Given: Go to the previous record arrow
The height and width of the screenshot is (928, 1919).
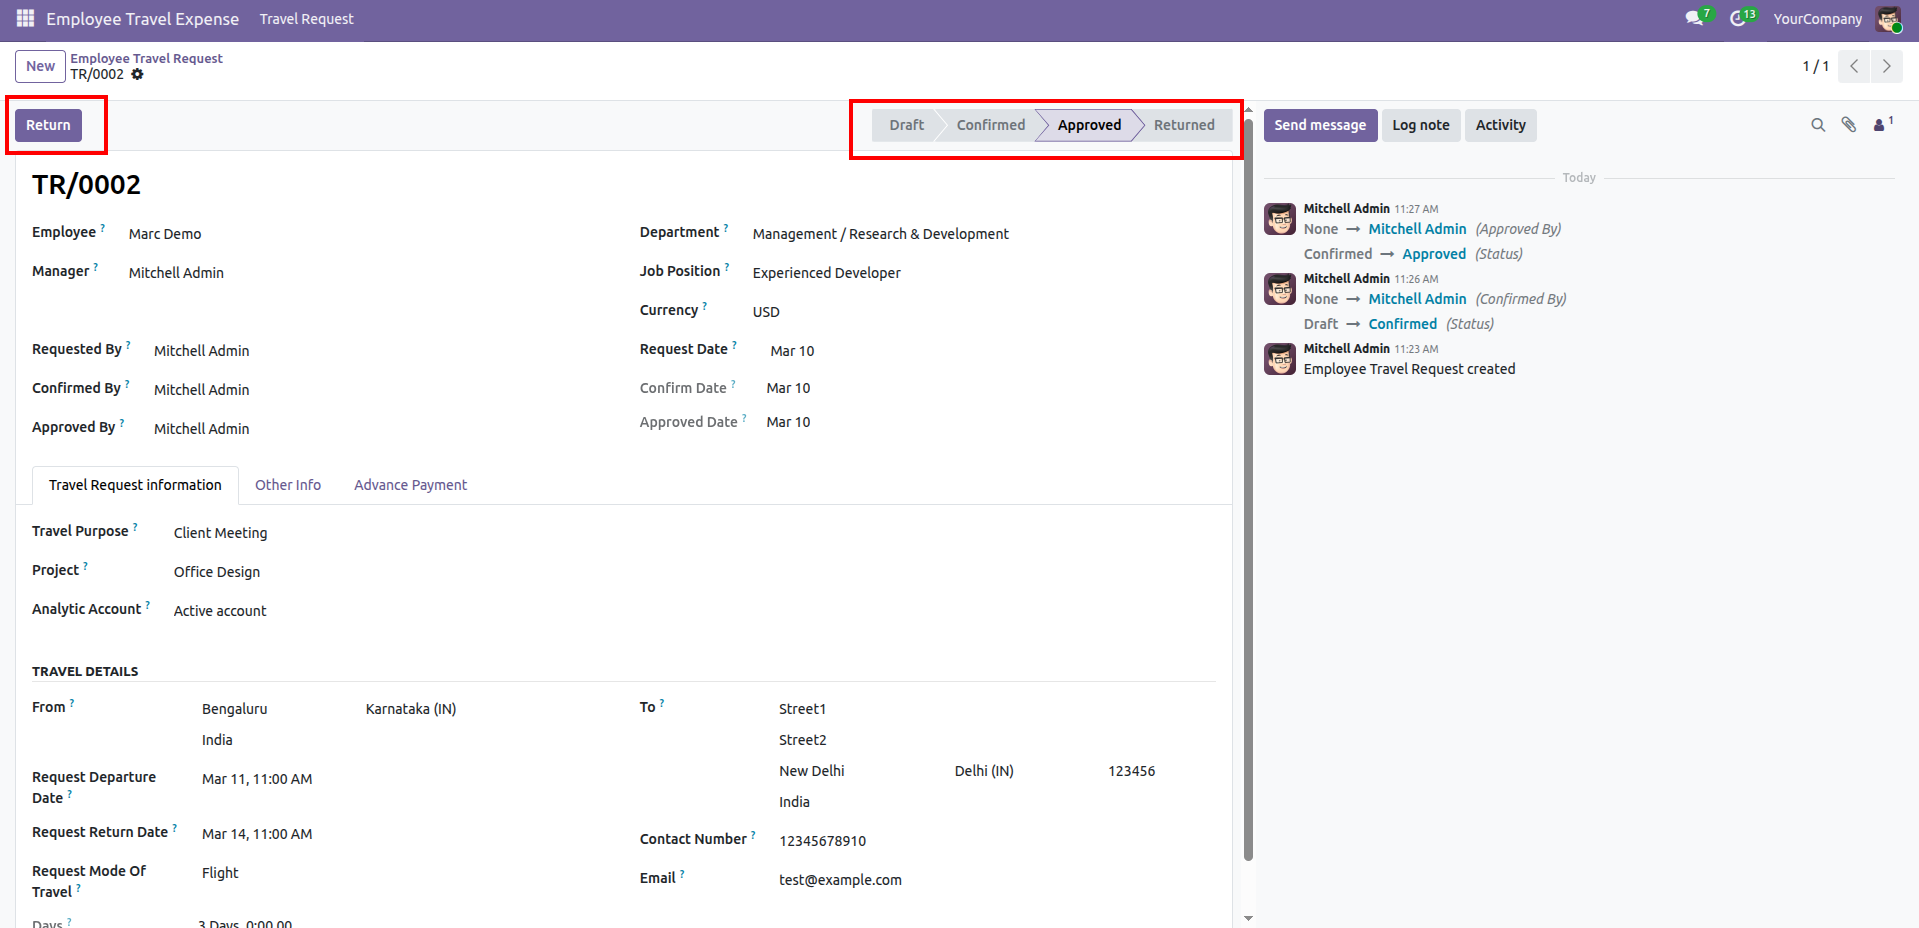Looking at the screenshot, I should pyautogui.click(x=1854, y=66).
